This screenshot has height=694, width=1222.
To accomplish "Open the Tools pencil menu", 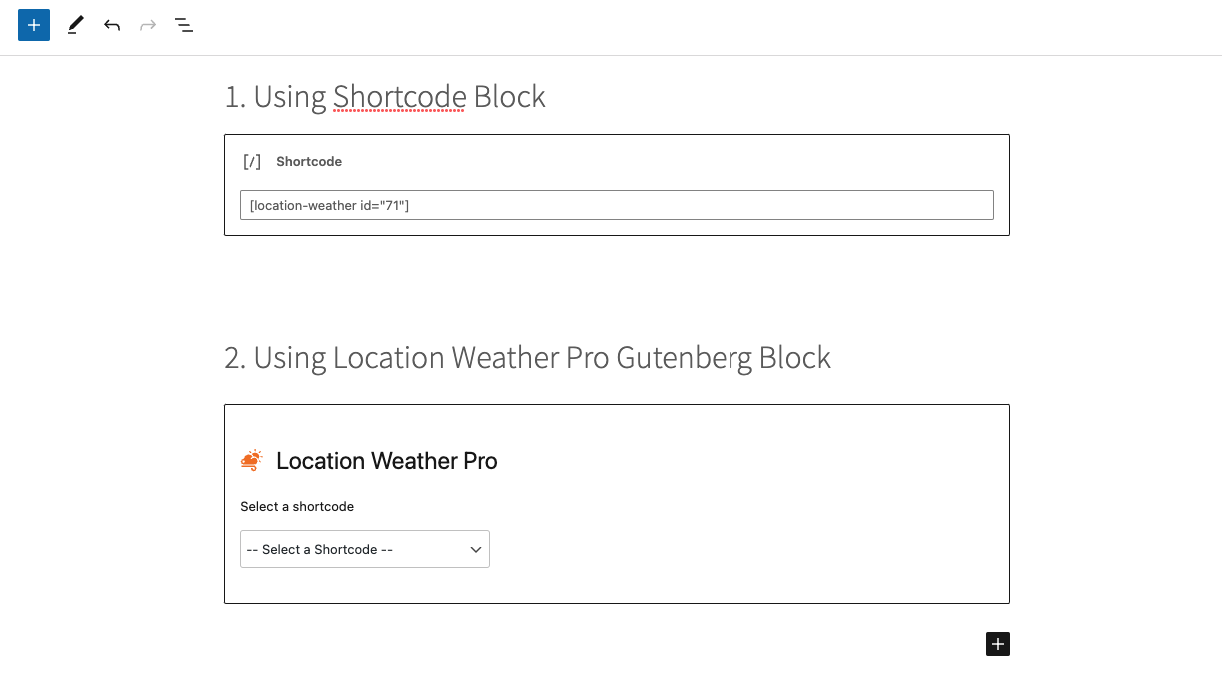I will click(x=75, y=25).
